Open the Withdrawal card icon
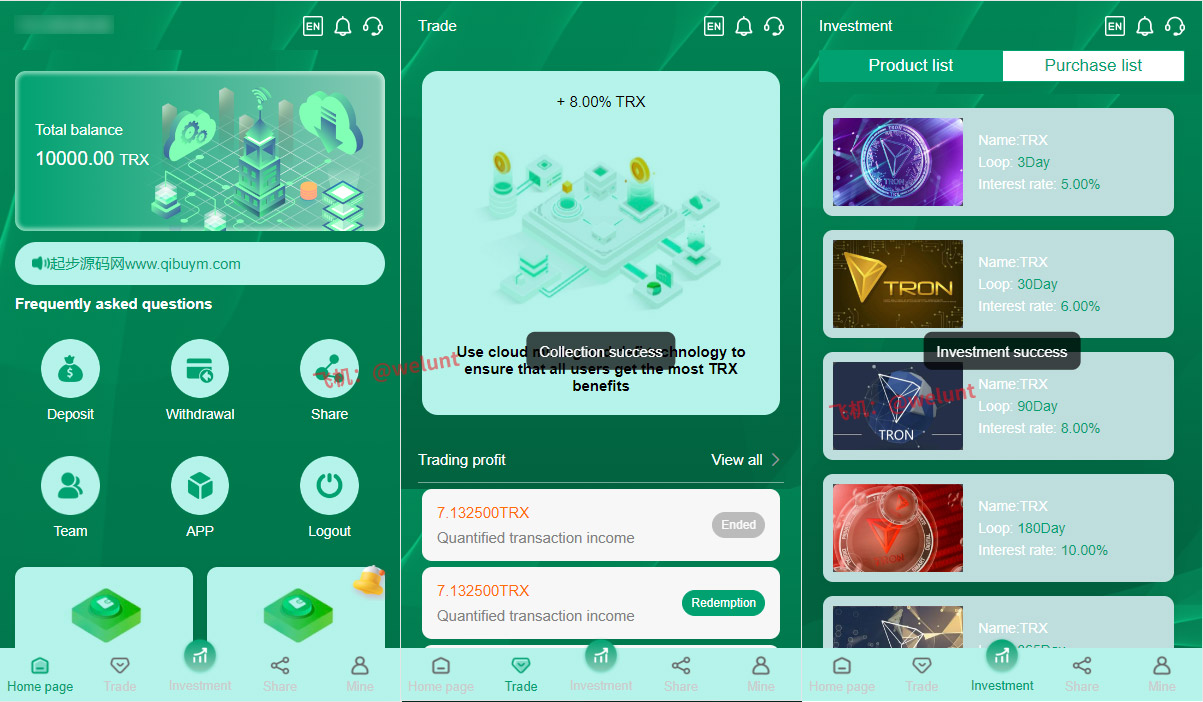1203x702 pixels. click(x=200, y=368)
